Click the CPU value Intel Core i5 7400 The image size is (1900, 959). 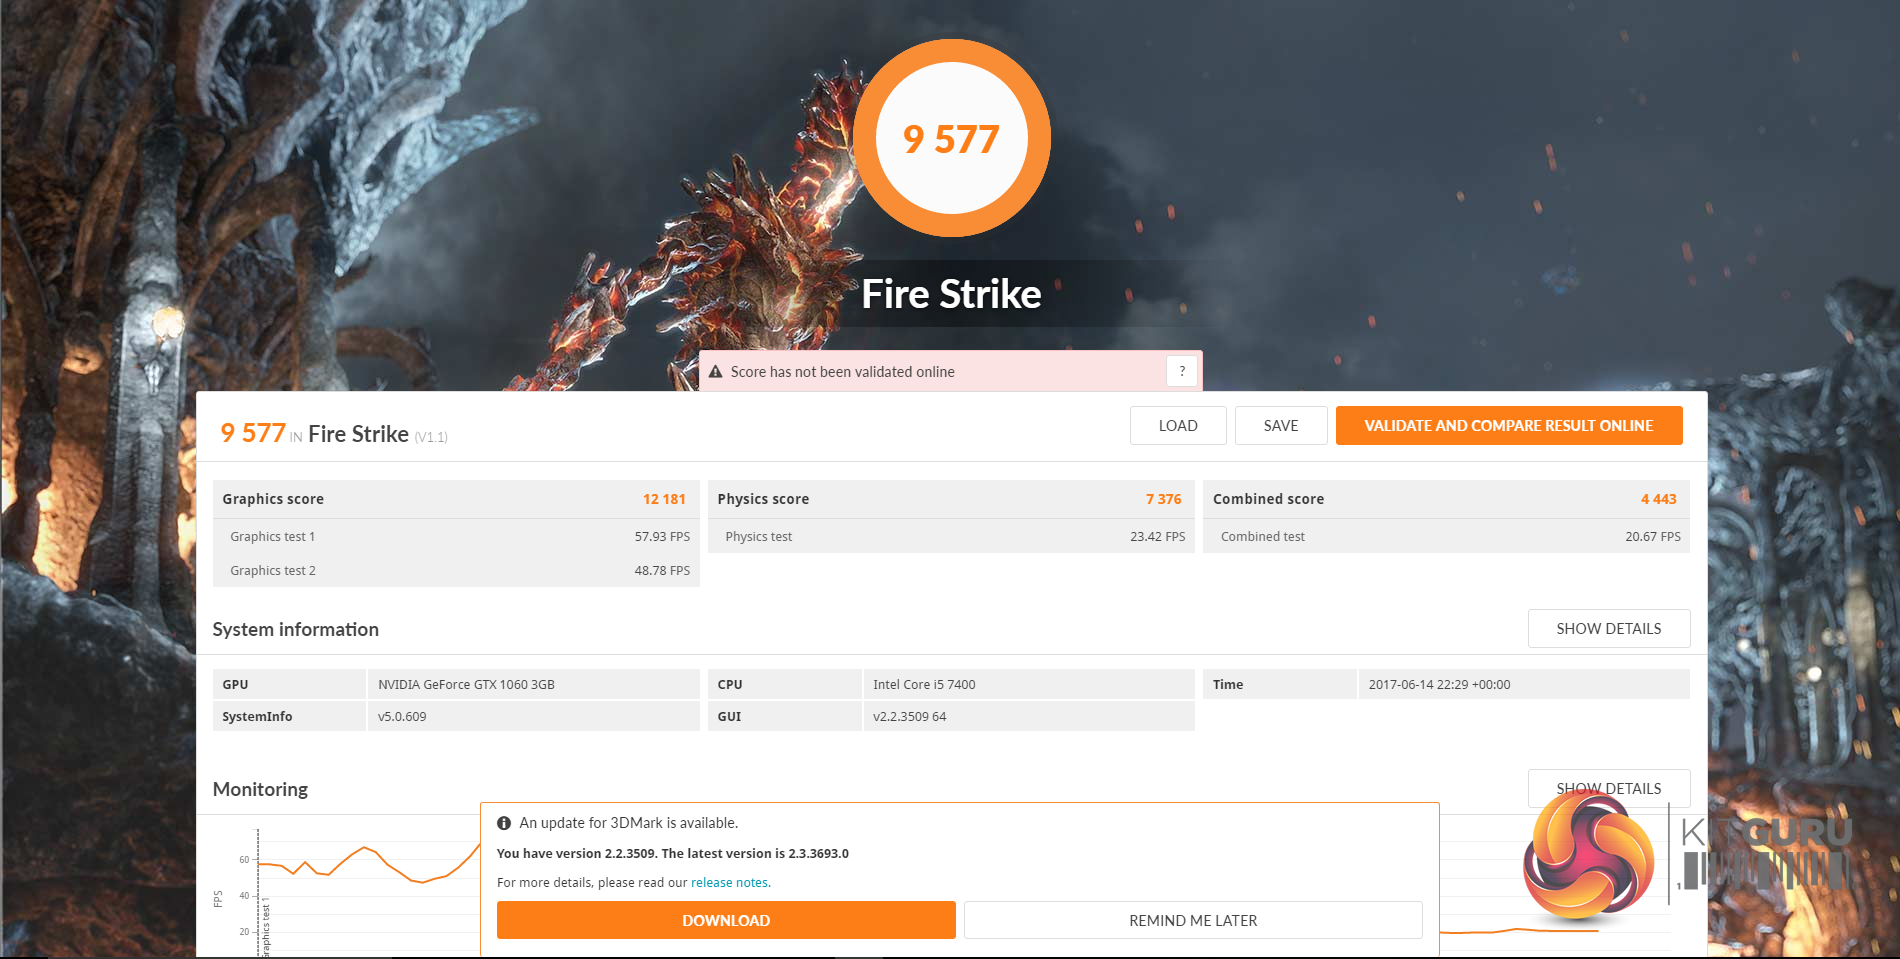[924, 685]
